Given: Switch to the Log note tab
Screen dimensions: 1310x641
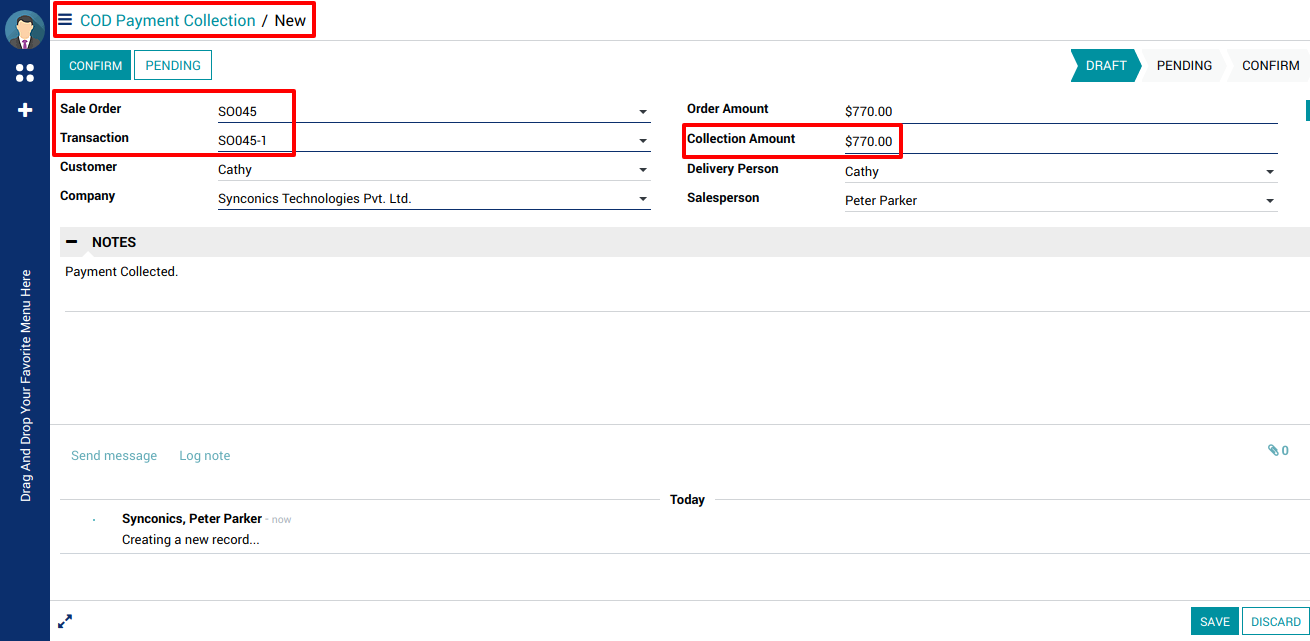Looking at the screenshot, I should point(204,456).
